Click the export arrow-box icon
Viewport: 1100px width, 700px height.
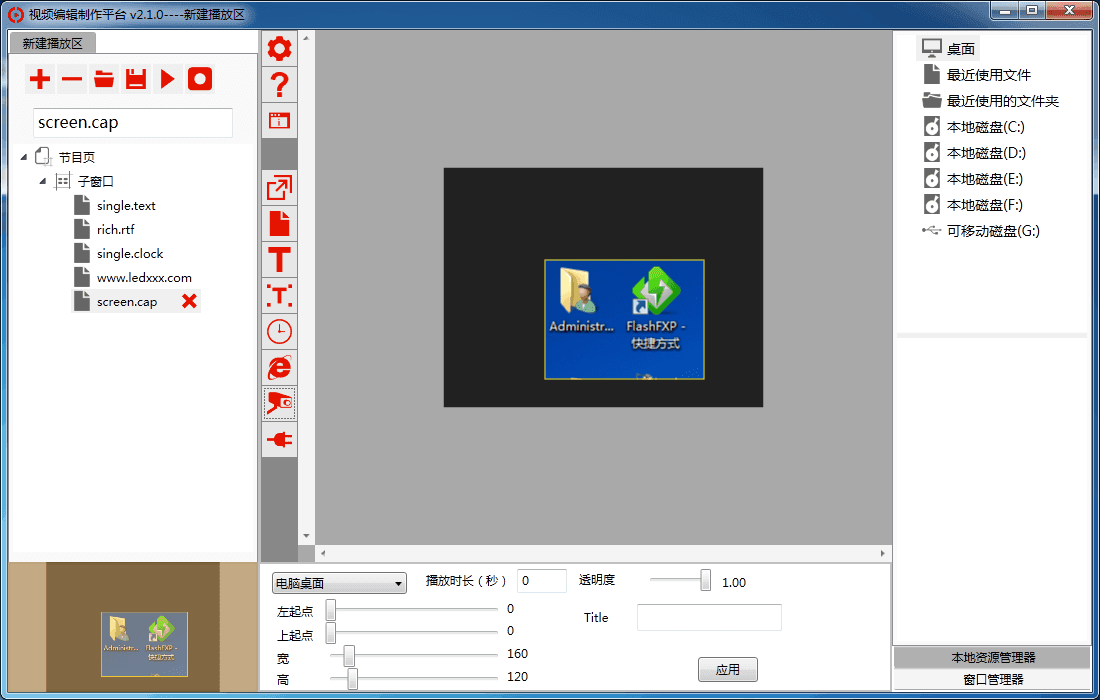point(279,188)
